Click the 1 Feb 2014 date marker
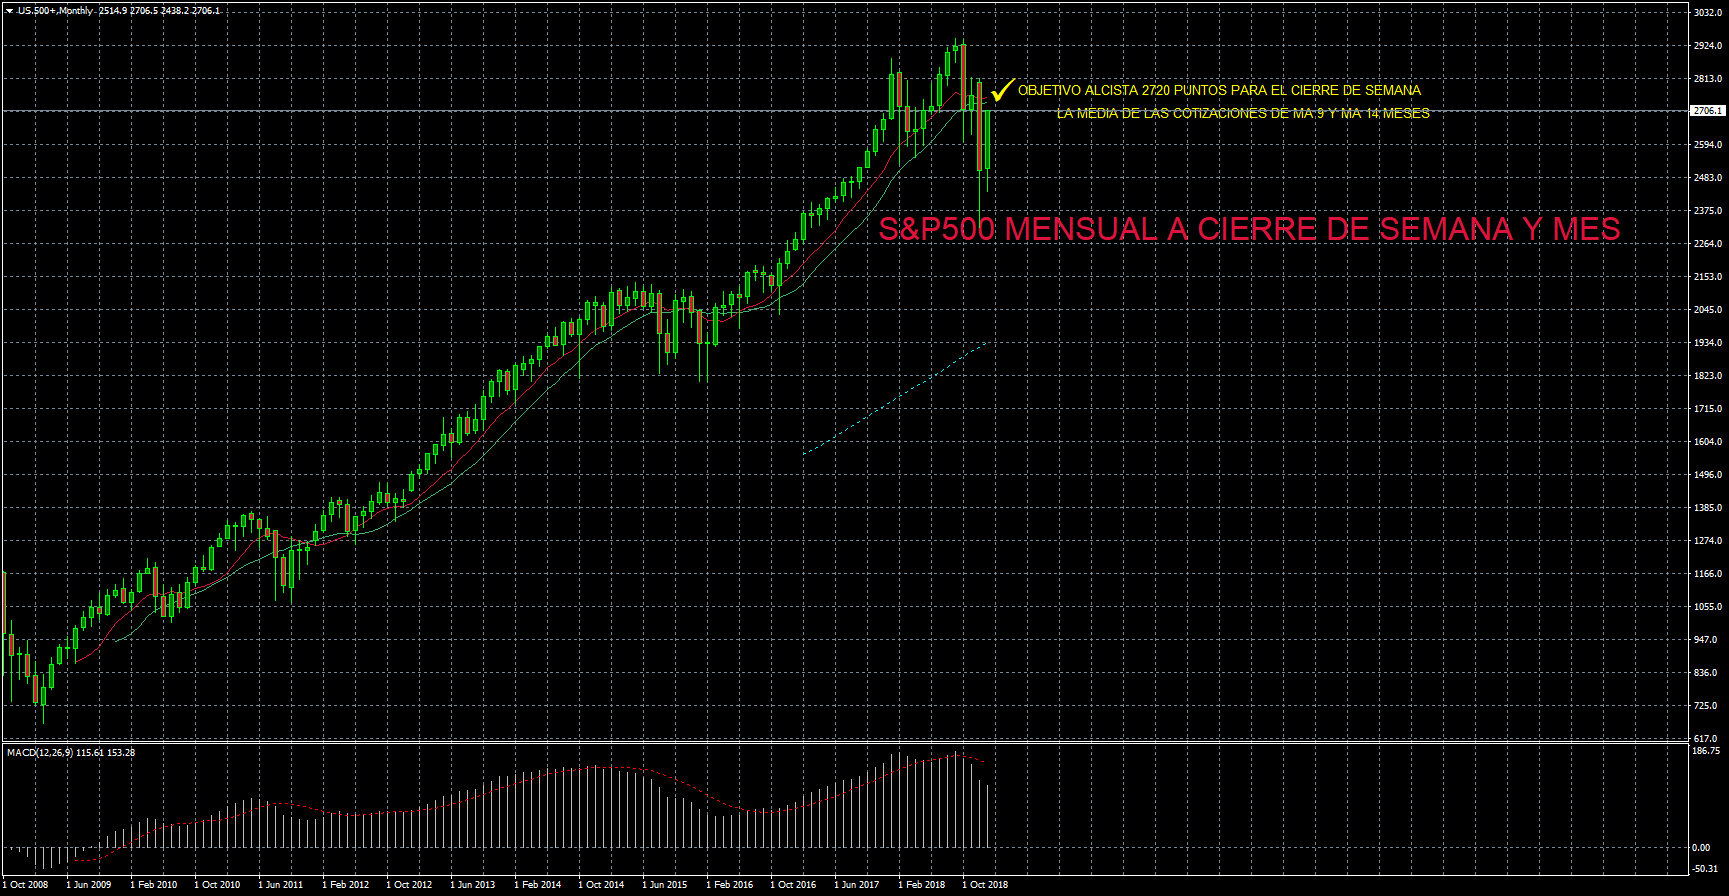1729x896 pixels. (x=538, y=885)
